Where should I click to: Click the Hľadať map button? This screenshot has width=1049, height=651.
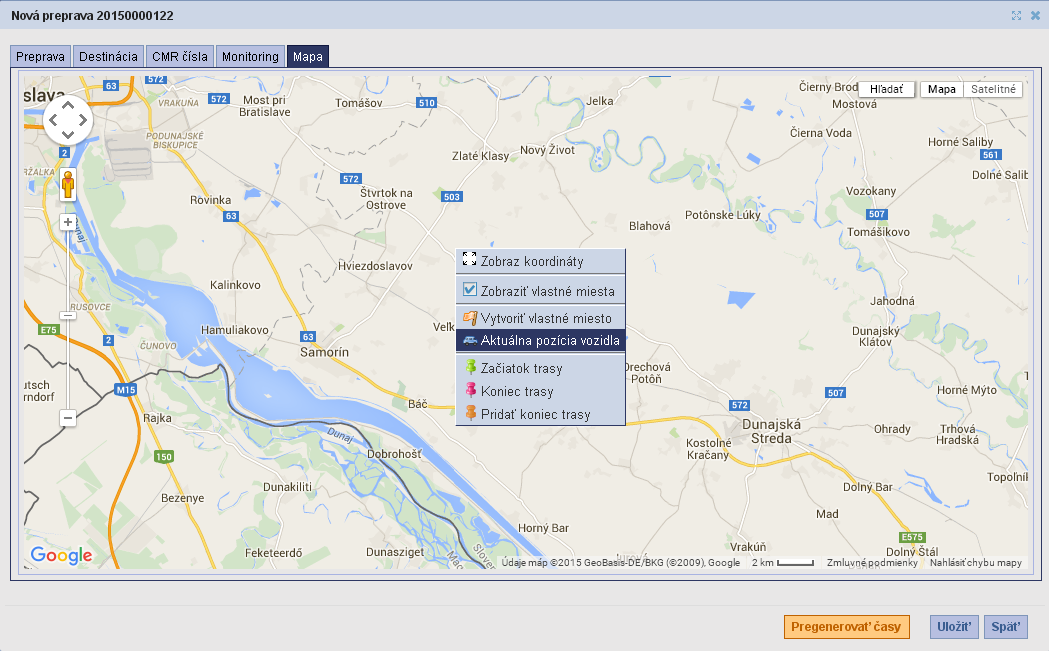886,89
